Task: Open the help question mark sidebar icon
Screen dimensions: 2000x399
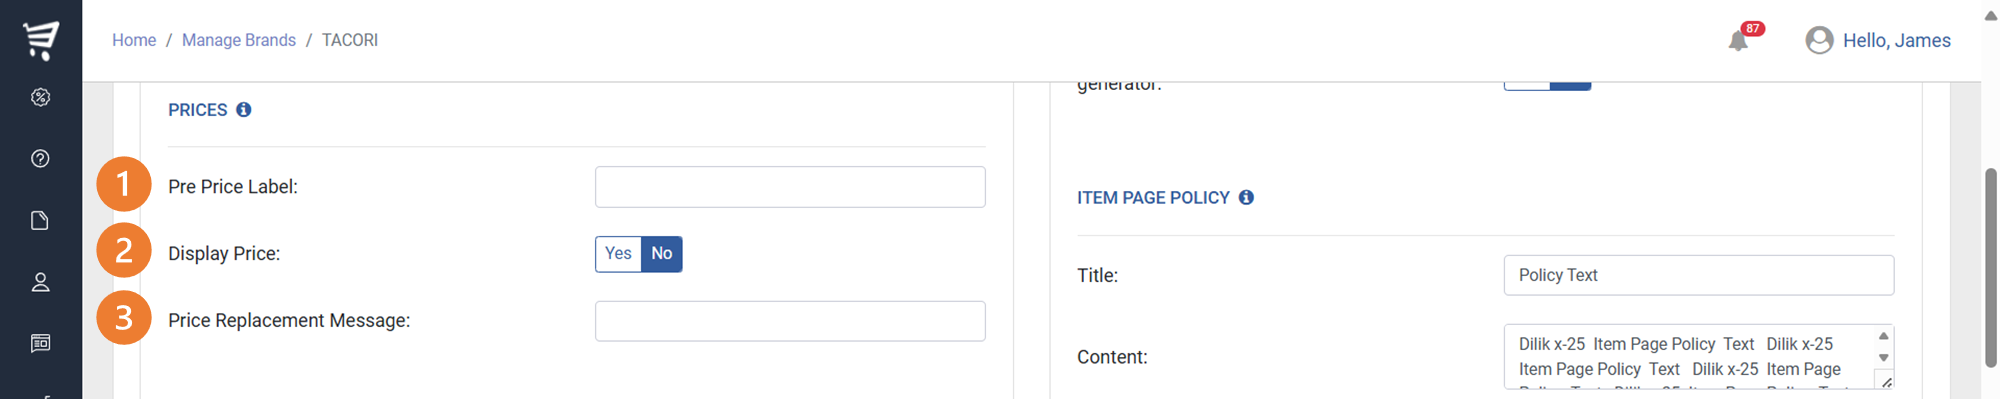Action: (x=41, y=159)
